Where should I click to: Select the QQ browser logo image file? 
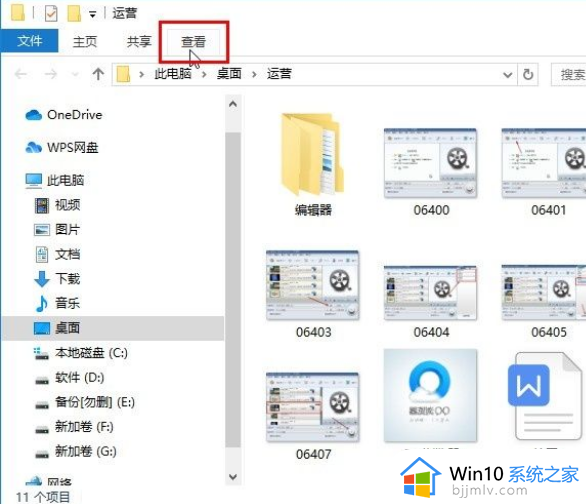[x=431, y=395]
